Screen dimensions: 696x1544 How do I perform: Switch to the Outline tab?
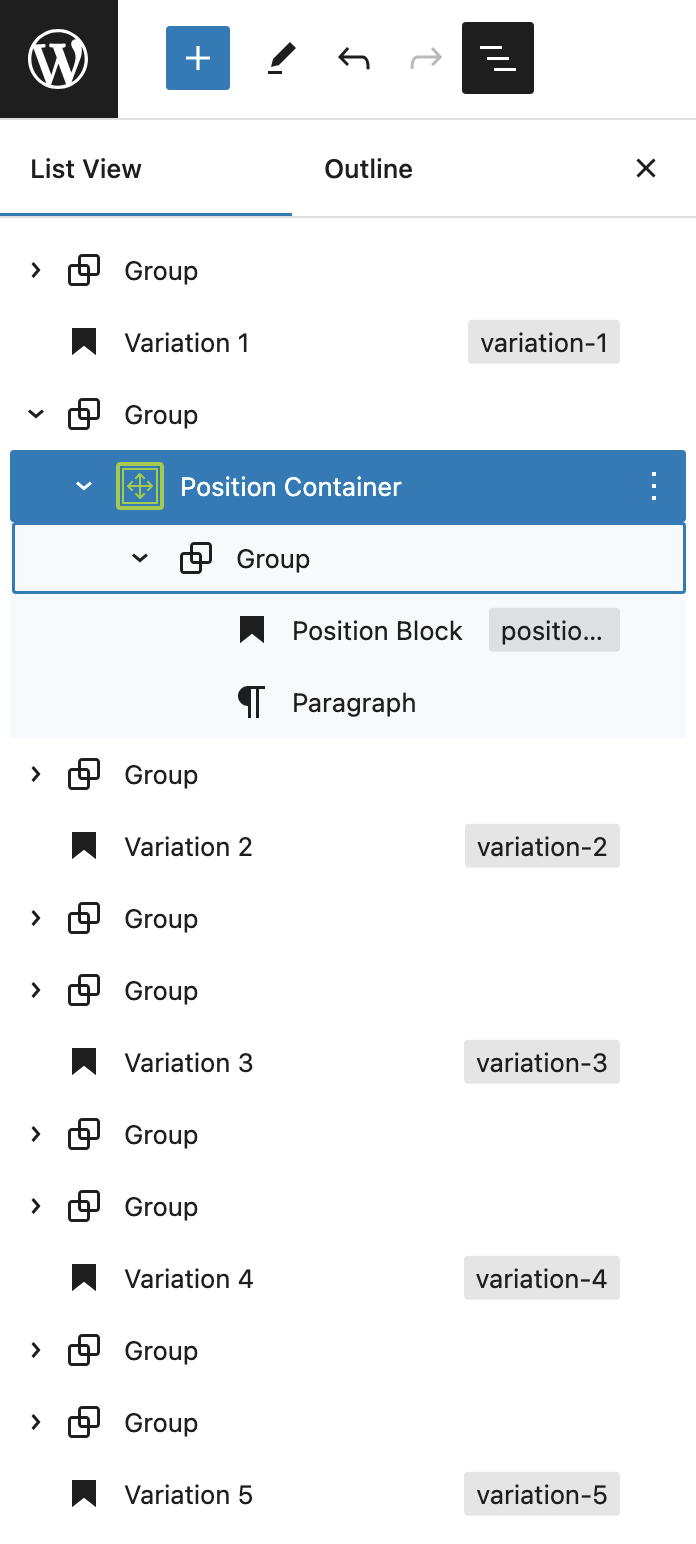coord(368,169)
